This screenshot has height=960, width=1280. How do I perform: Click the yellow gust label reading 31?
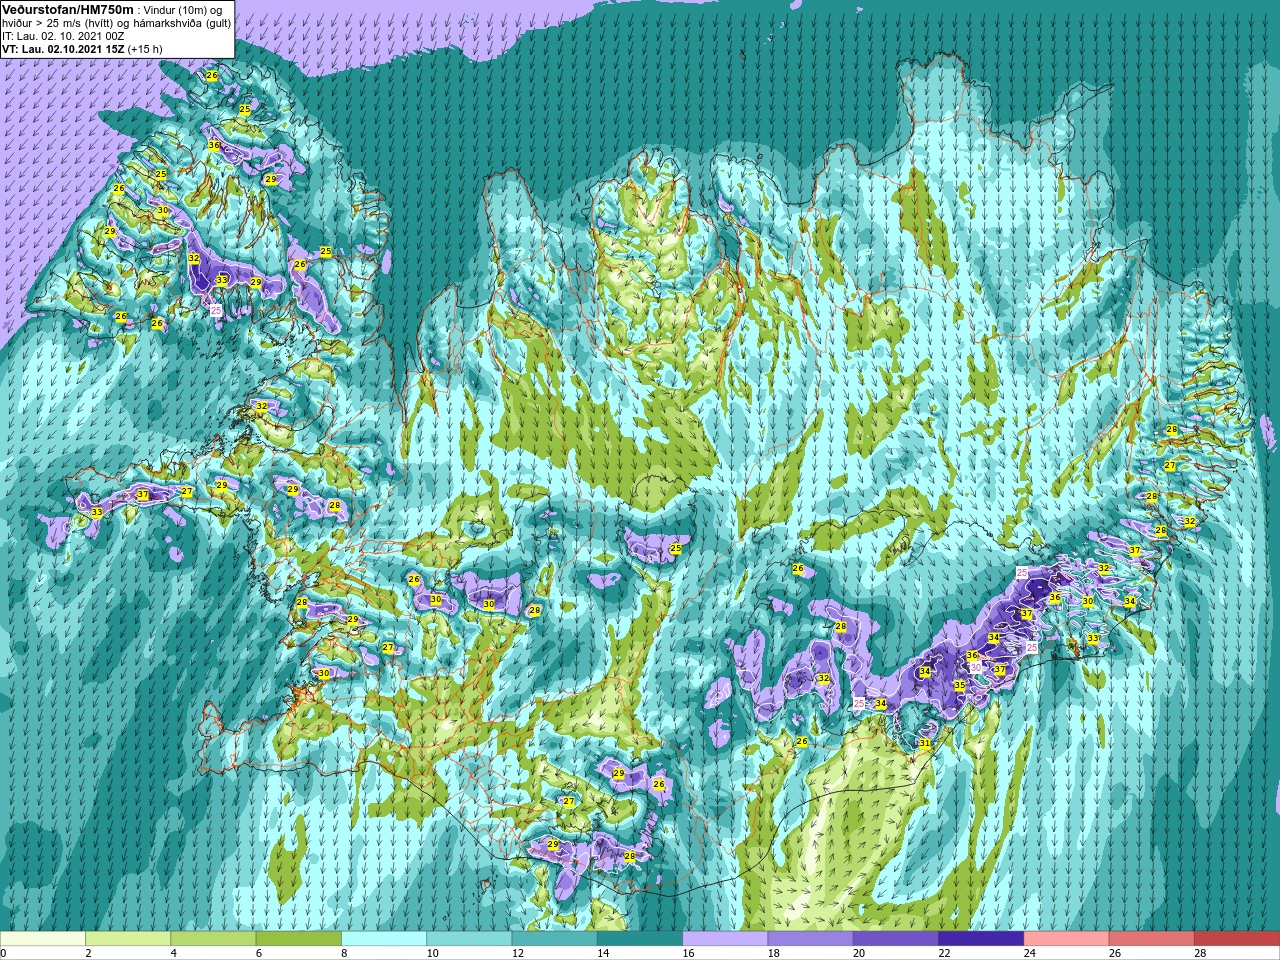[925, 743]
